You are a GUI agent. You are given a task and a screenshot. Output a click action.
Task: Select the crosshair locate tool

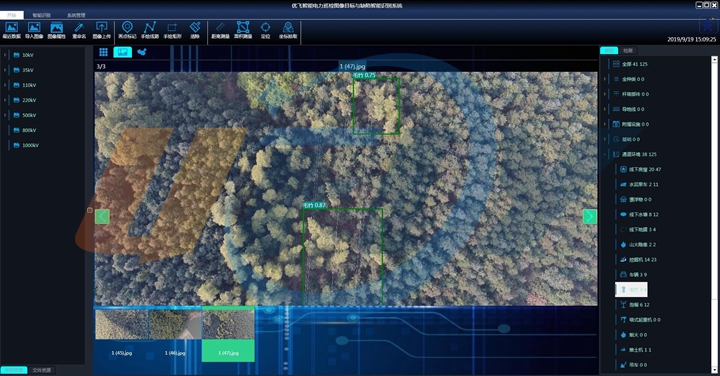[x=265, y=30]
